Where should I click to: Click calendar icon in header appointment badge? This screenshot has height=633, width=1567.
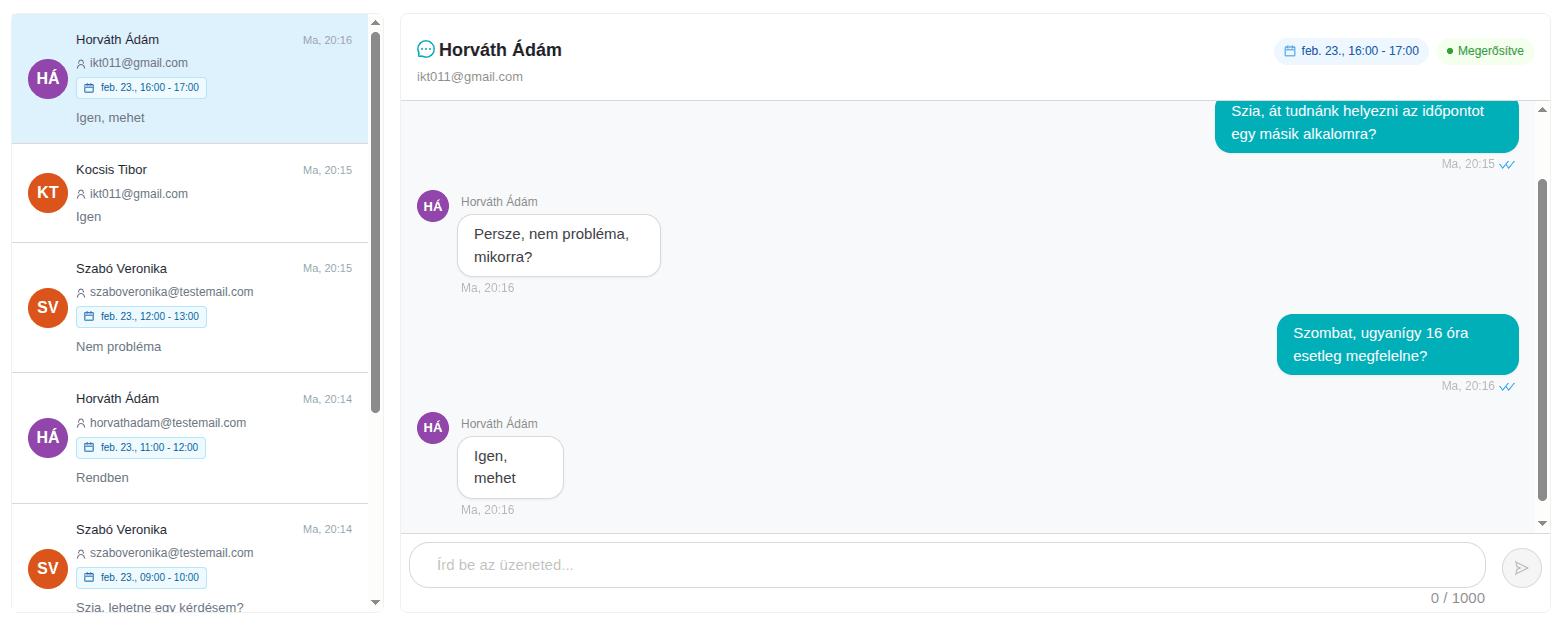(1290, 51)
